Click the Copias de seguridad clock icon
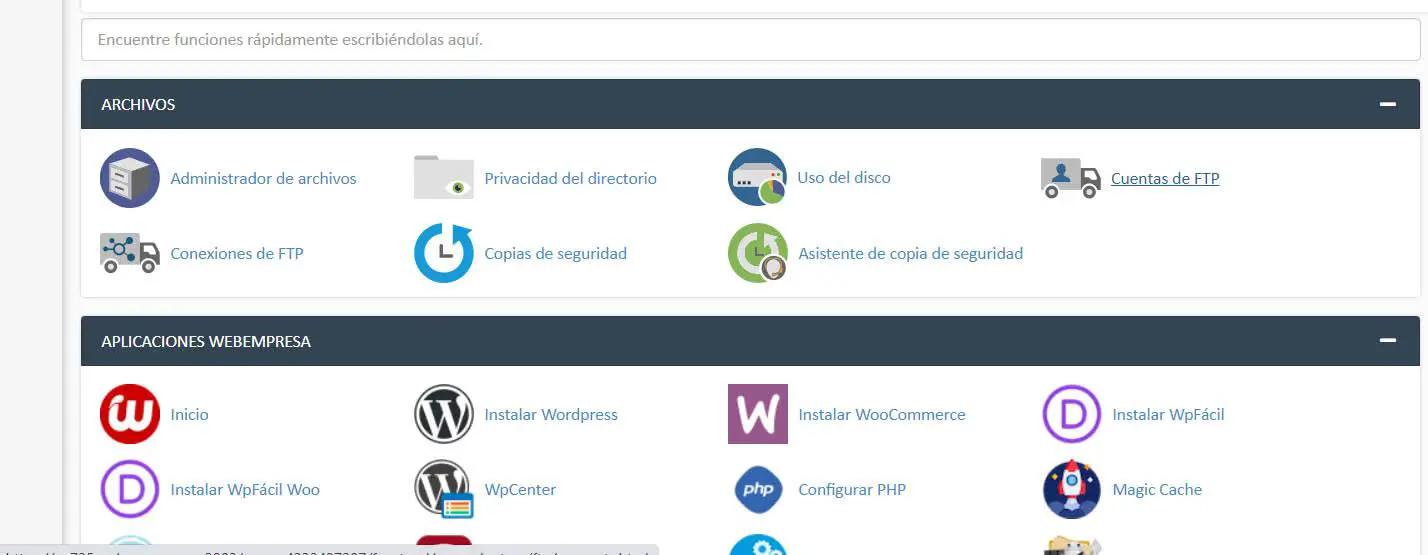The height and width of the screenshot is (555, 1428). coord(444,253)
